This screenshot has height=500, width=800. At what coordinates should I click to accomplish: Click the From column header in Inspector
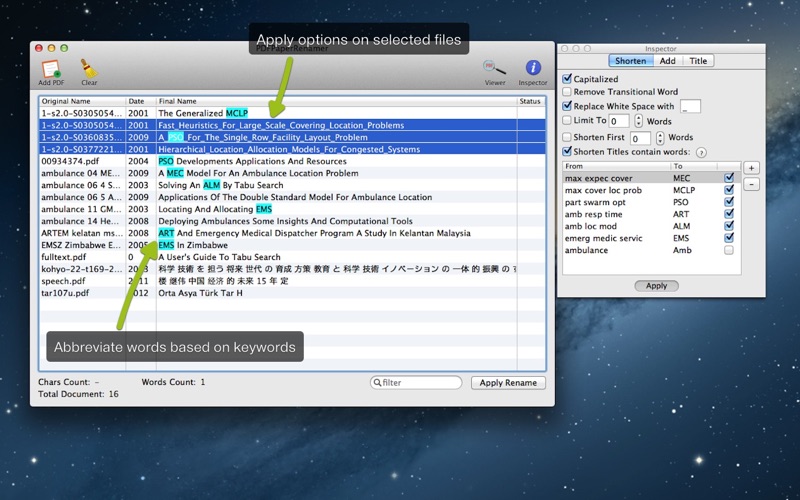(x=616, y=166)
